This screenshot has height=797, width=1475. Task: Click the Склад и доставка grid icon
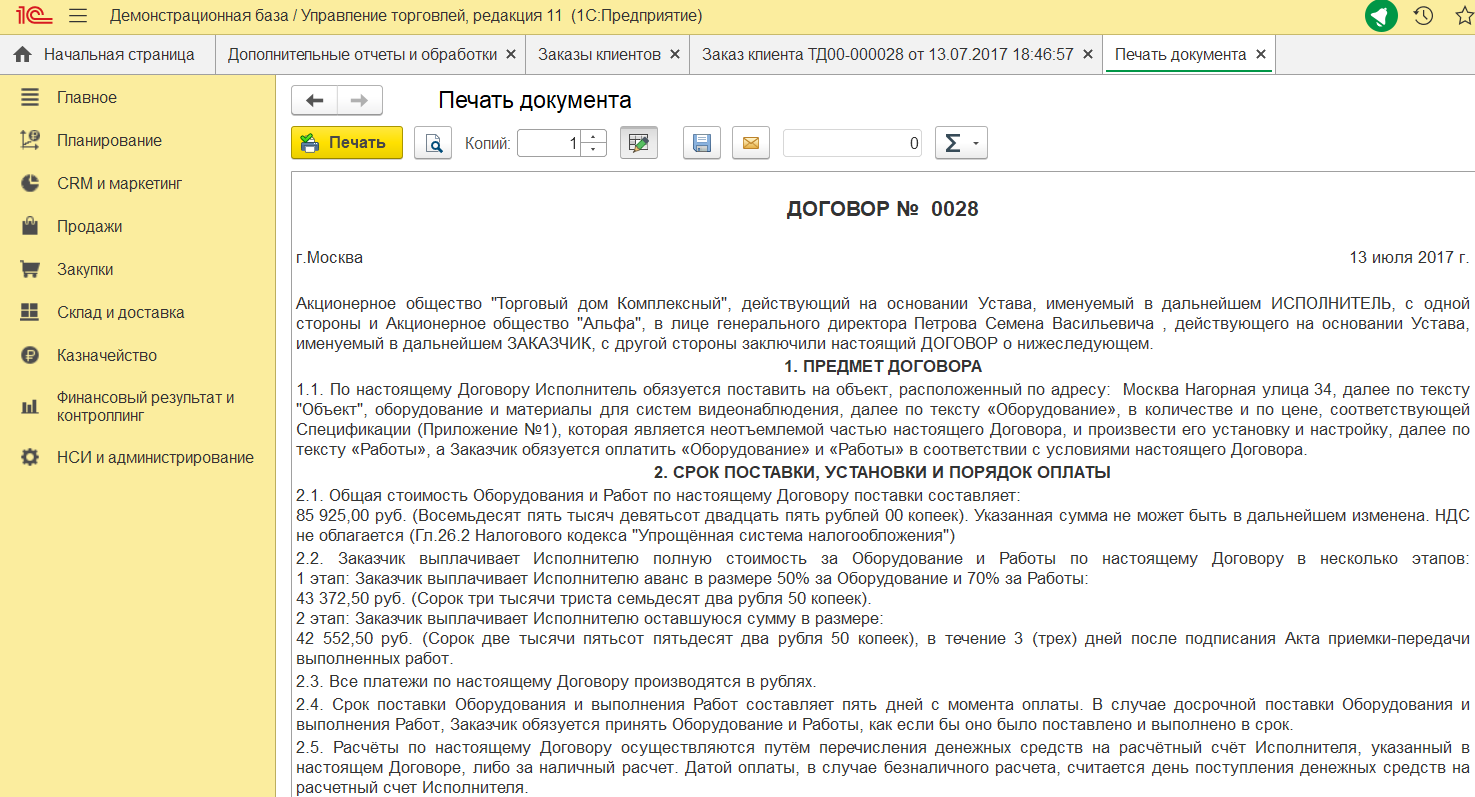[30, 313]
